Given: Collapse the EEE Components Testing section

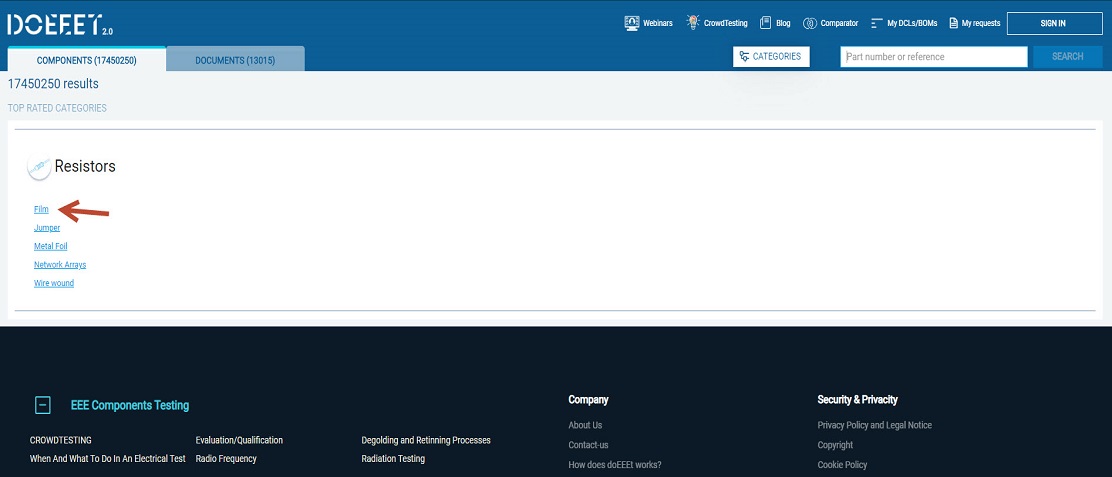Looking at the screenshot, I should coord(43,405).
